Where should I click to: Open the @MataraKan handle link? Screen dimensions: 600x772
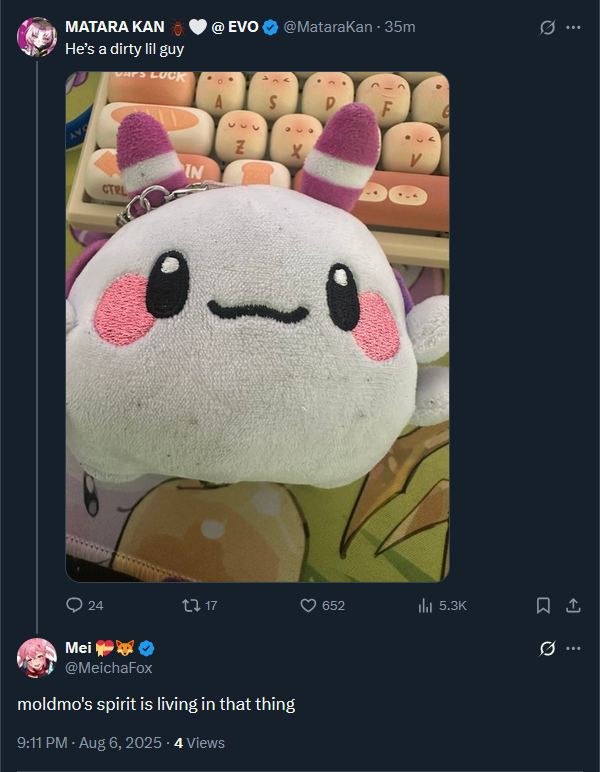328,27
